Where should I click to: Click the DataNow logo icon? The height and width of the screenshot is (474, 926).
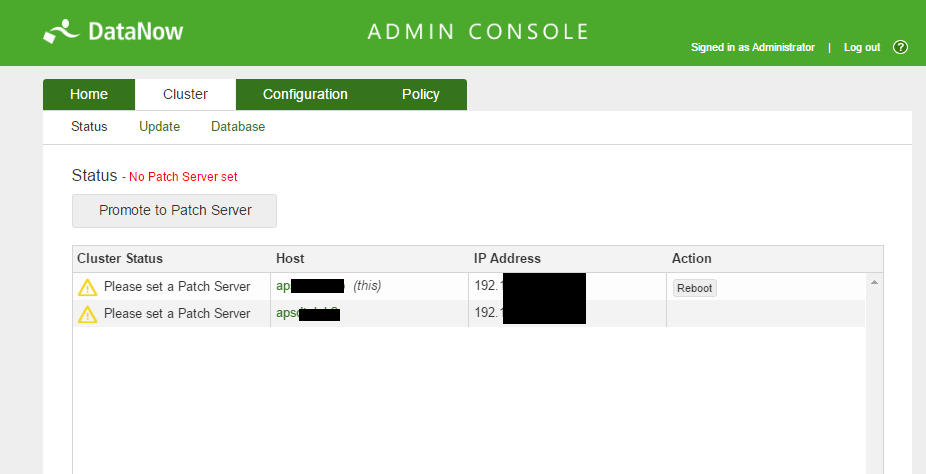pyautogui.click(x=61, y=31)
